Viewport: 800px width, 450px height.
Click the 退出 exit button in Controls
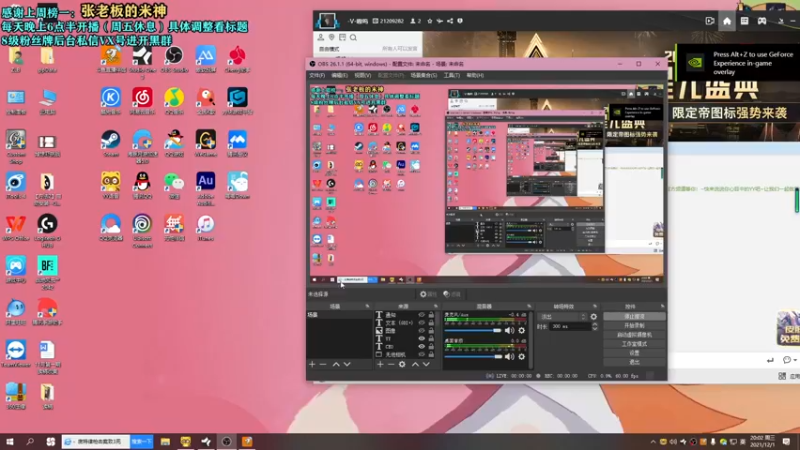pyautogui.click(x=634, y=362)
